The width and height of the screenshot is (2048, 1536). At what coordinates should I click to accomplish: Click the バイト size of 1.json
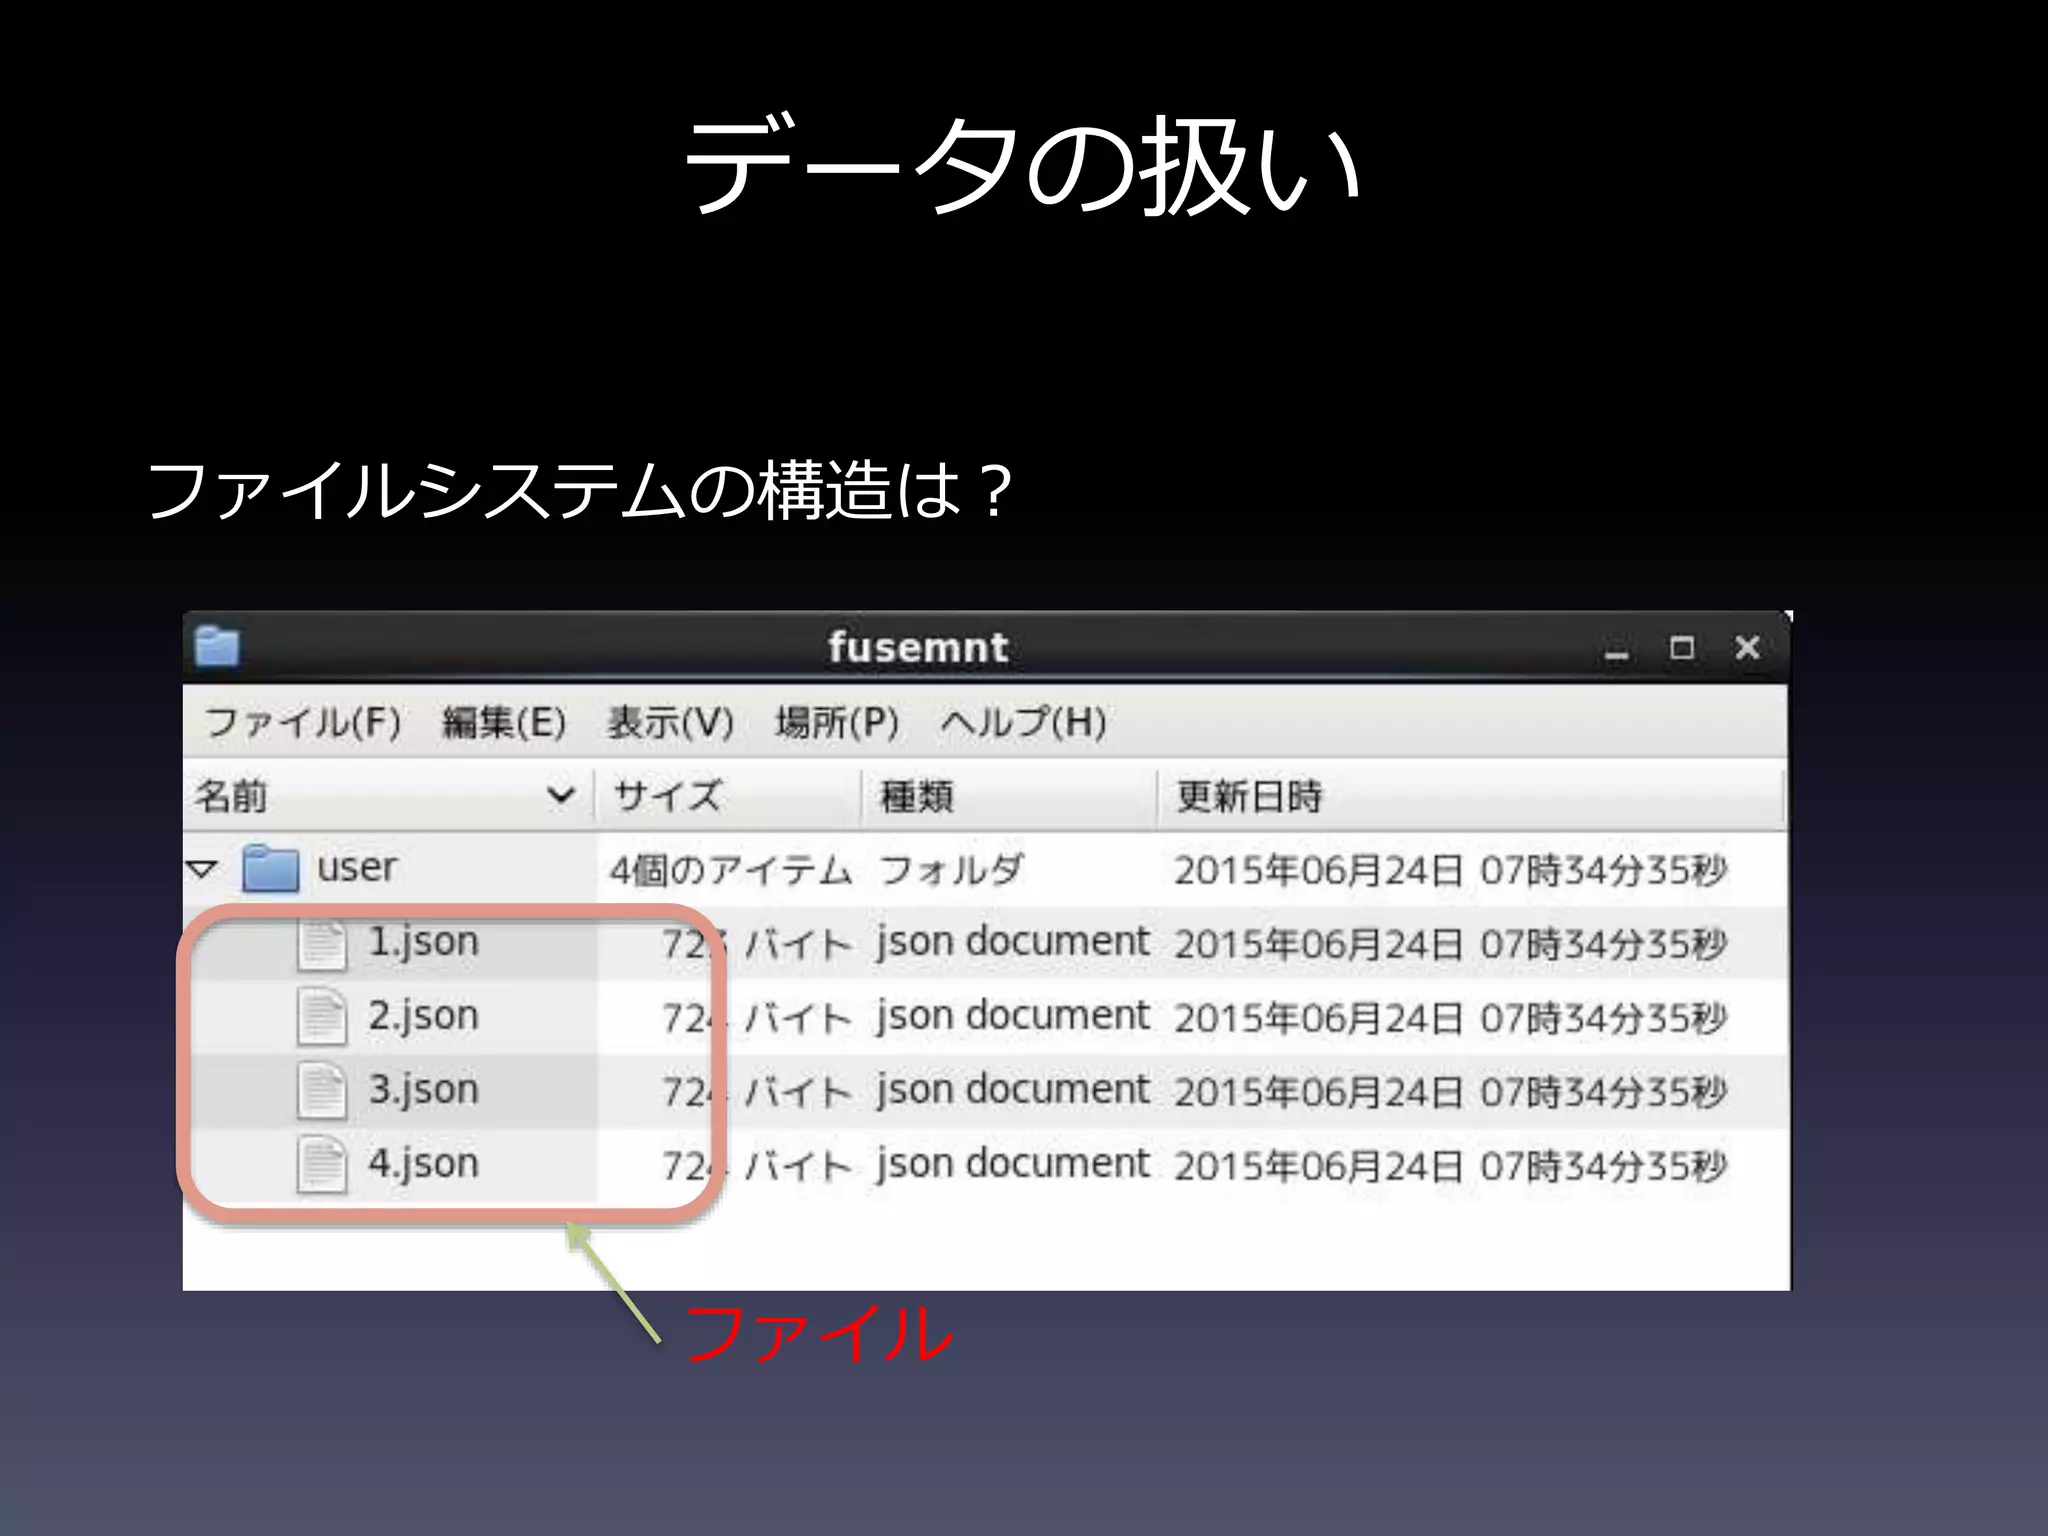757,944
